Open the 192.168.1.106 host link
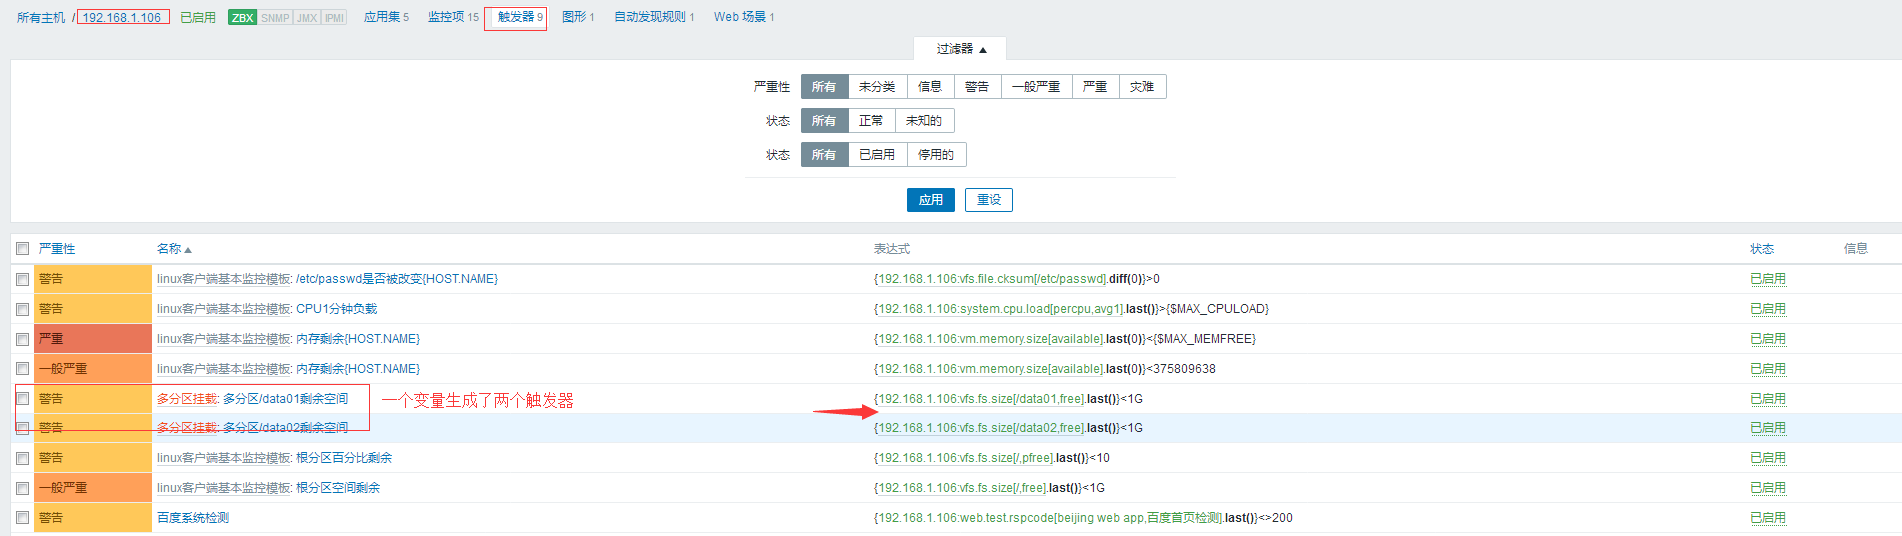Viewport: 1902px width, 536px height. point(122,18)
